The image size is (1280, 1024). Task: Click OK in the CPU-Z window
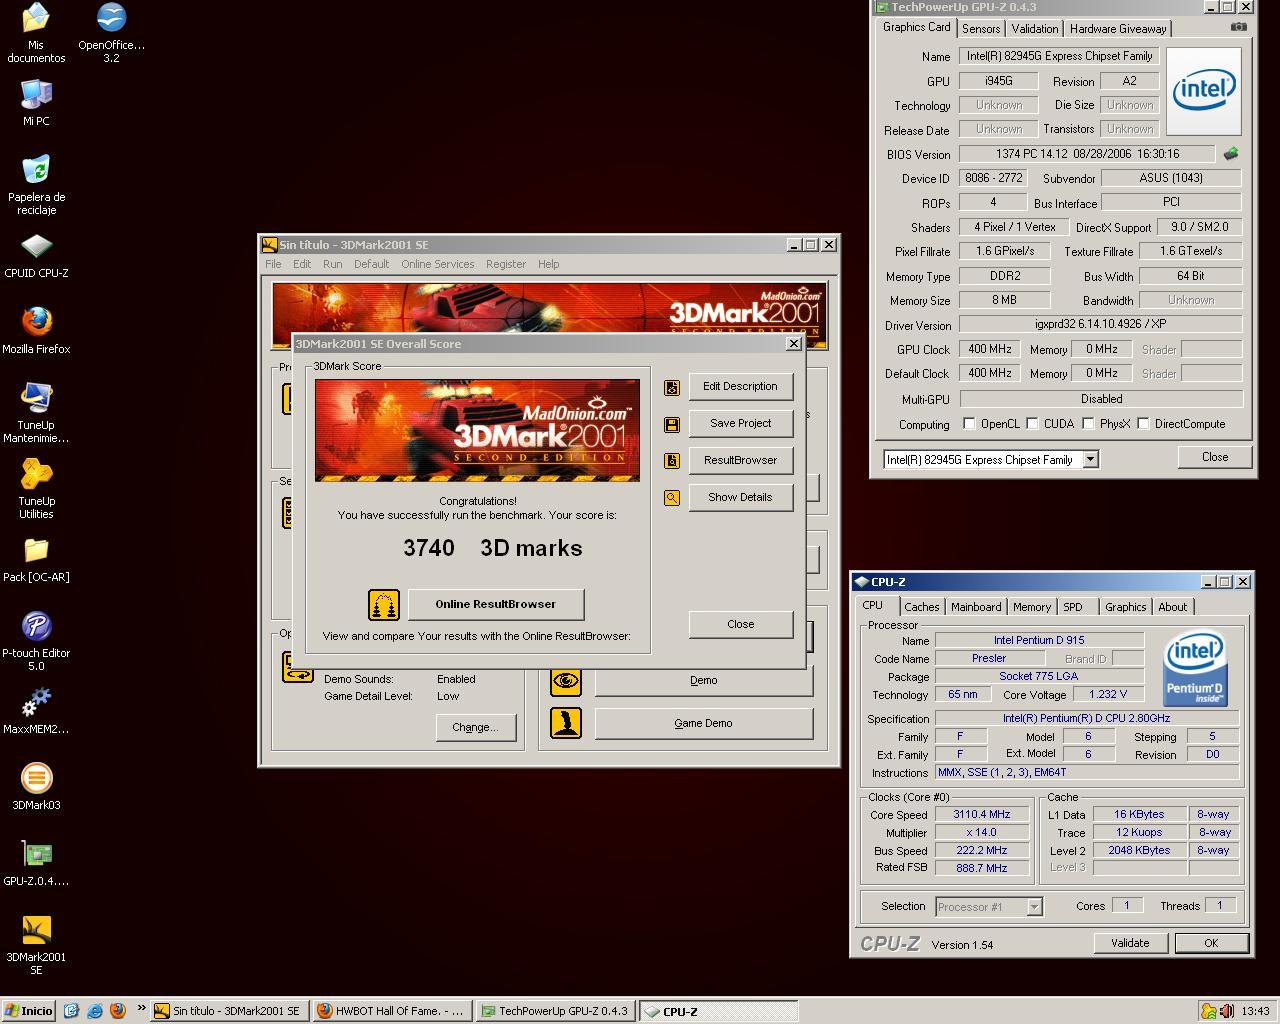(1211, 943)
